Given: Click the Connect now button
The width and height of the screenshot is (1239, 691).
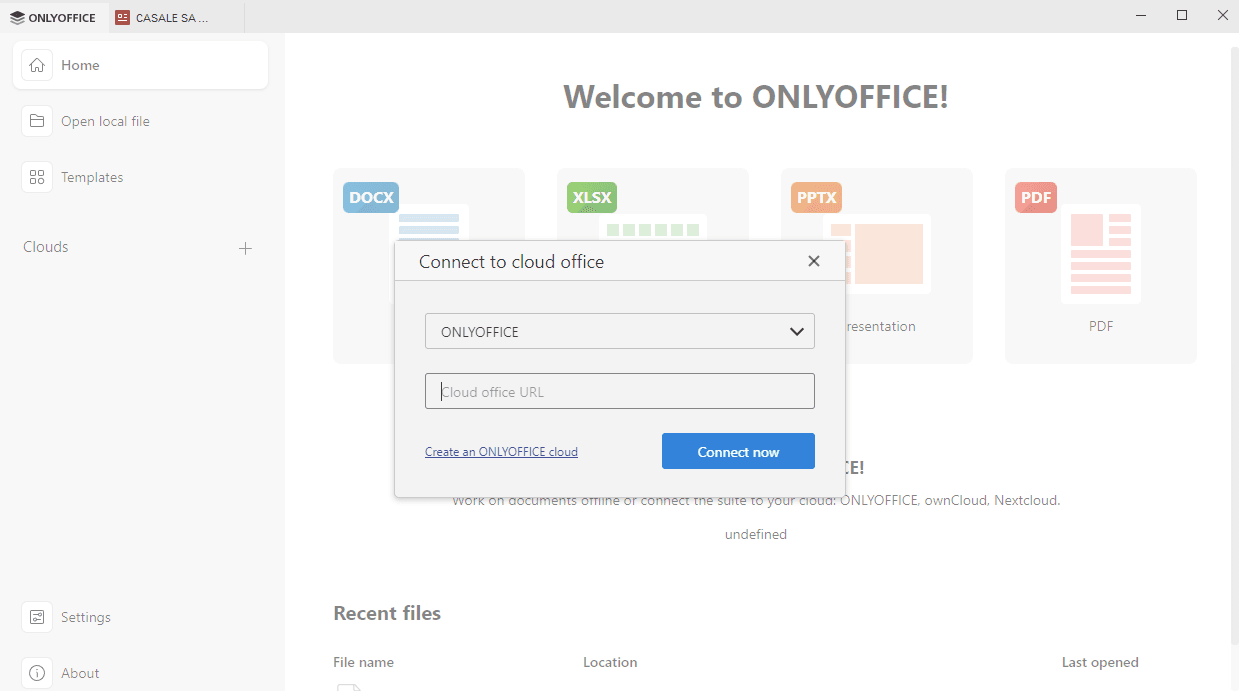Looking at the screenshot, I should (x=738, y=451).
